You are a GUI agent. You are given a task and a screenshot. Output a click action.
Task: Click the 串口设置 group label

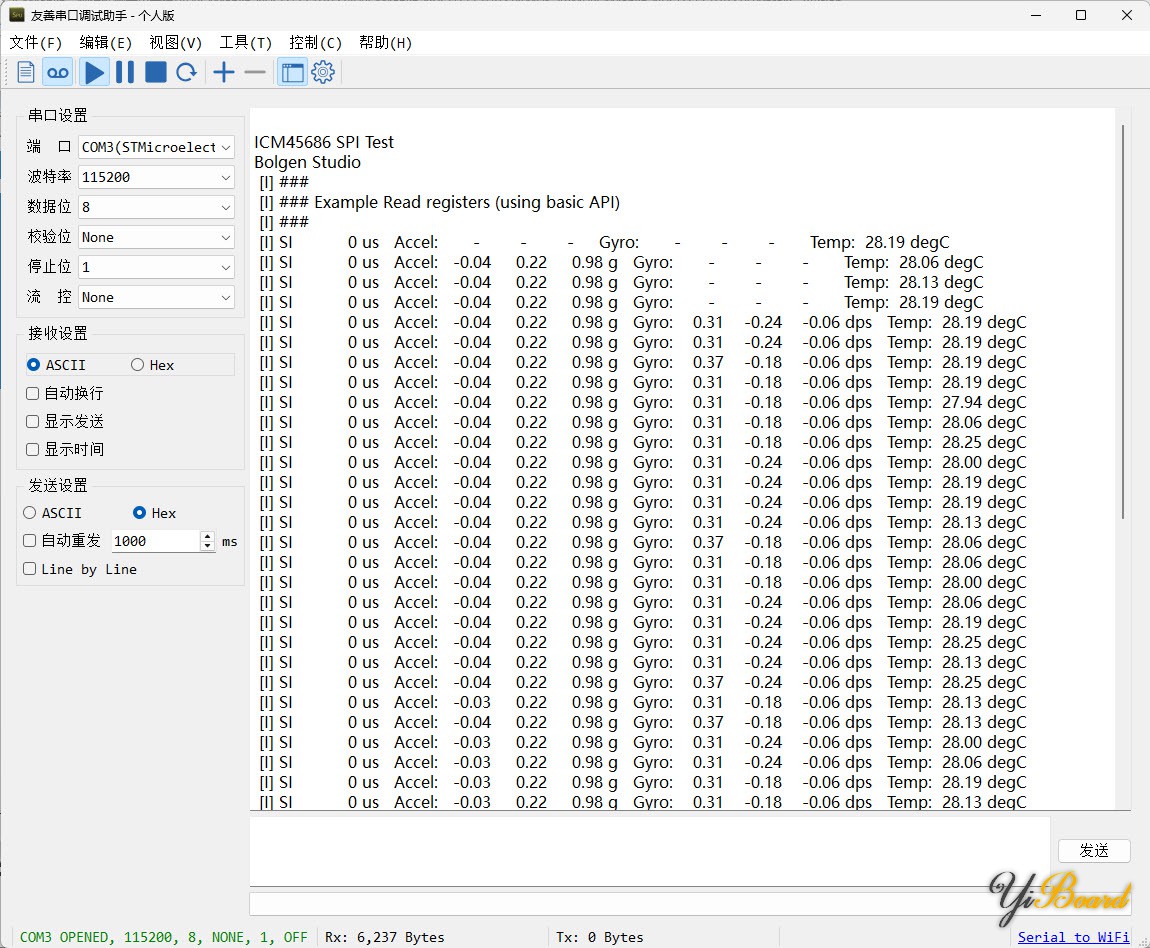coord(58,115)
